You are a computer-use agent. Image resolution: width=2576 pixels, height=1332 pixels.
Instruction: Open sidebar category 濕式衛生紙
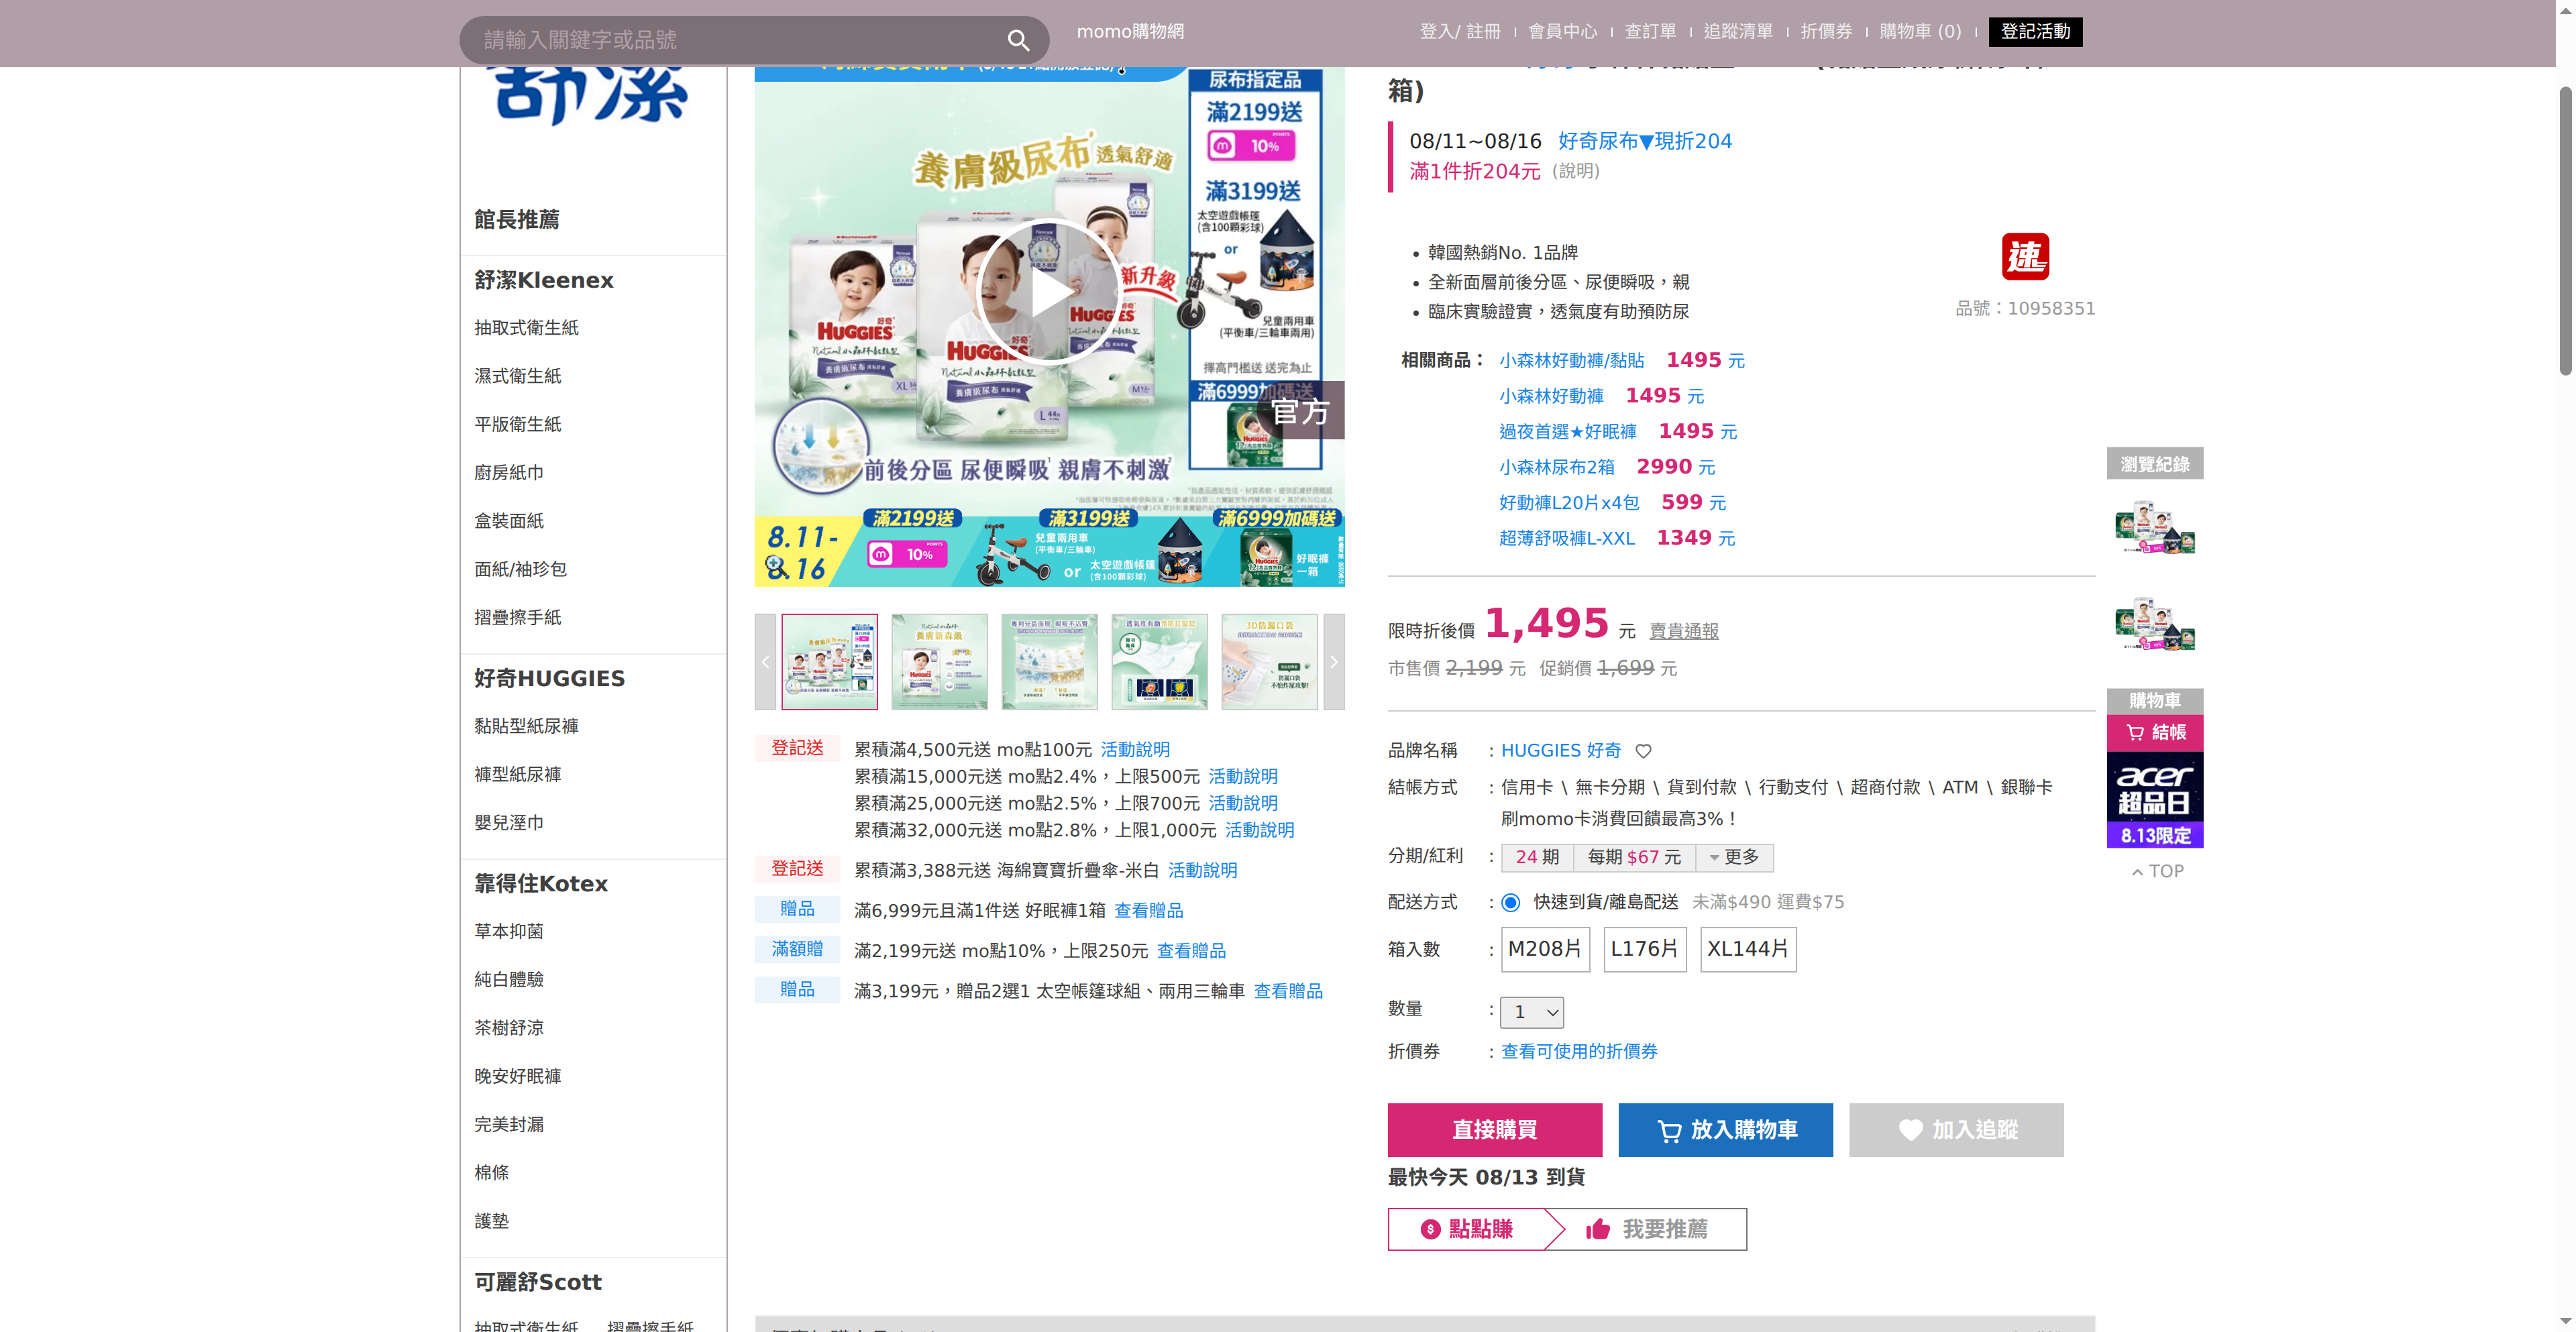518,376
